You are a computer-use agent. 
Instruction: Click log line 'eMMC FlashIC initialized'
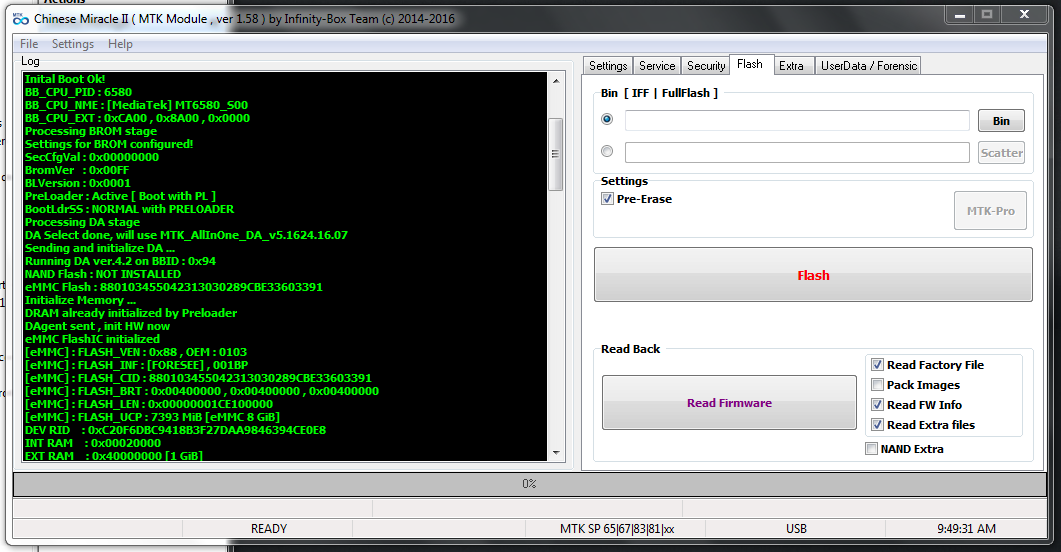click(92, 339)
